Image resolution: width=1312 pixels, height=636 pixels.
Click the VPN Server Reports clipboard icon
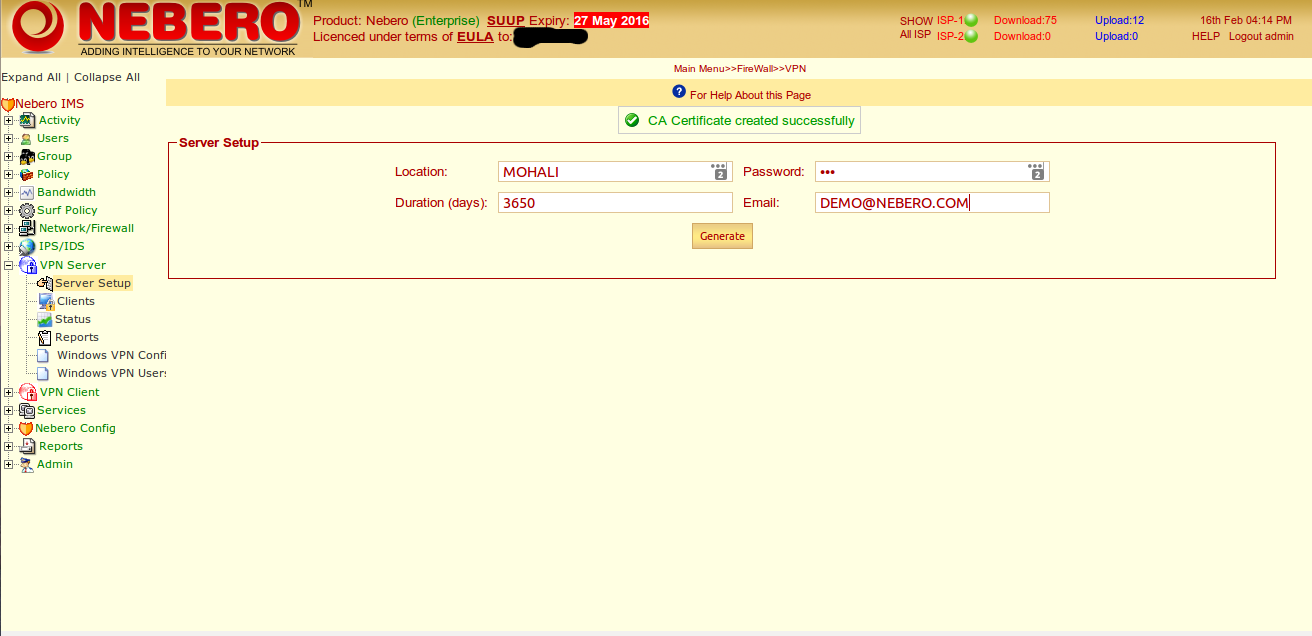(x=45, y=338)
